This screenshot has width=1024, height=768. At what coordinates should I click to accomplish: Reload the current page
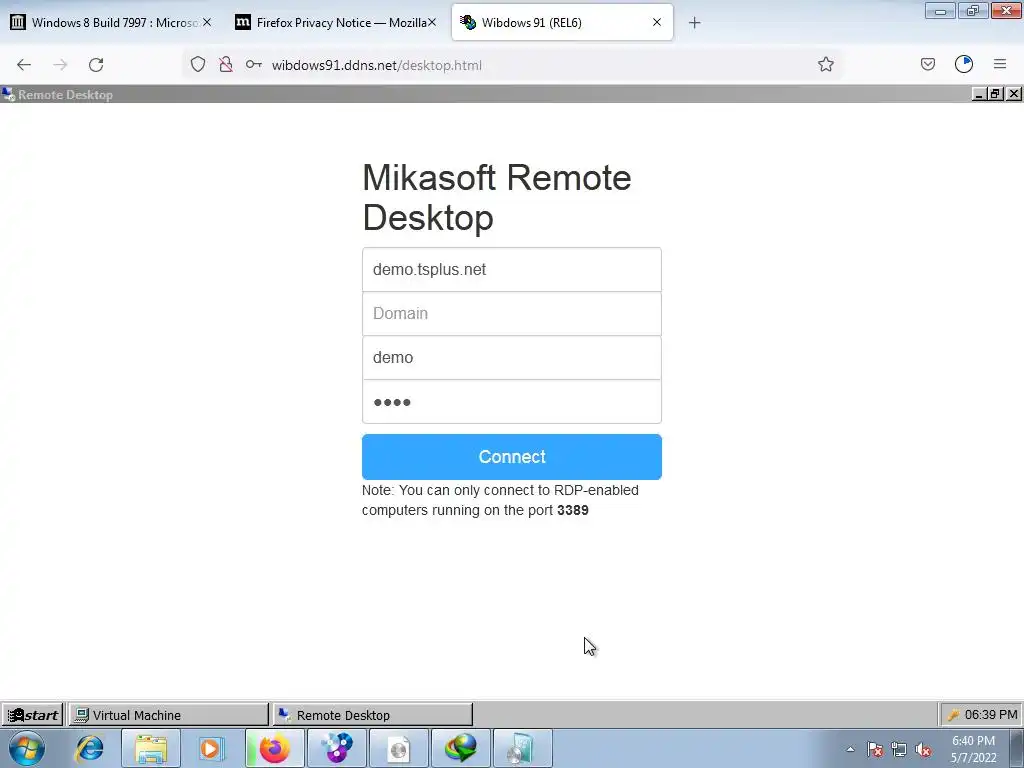pyautogui.click(x=96, y=65)
